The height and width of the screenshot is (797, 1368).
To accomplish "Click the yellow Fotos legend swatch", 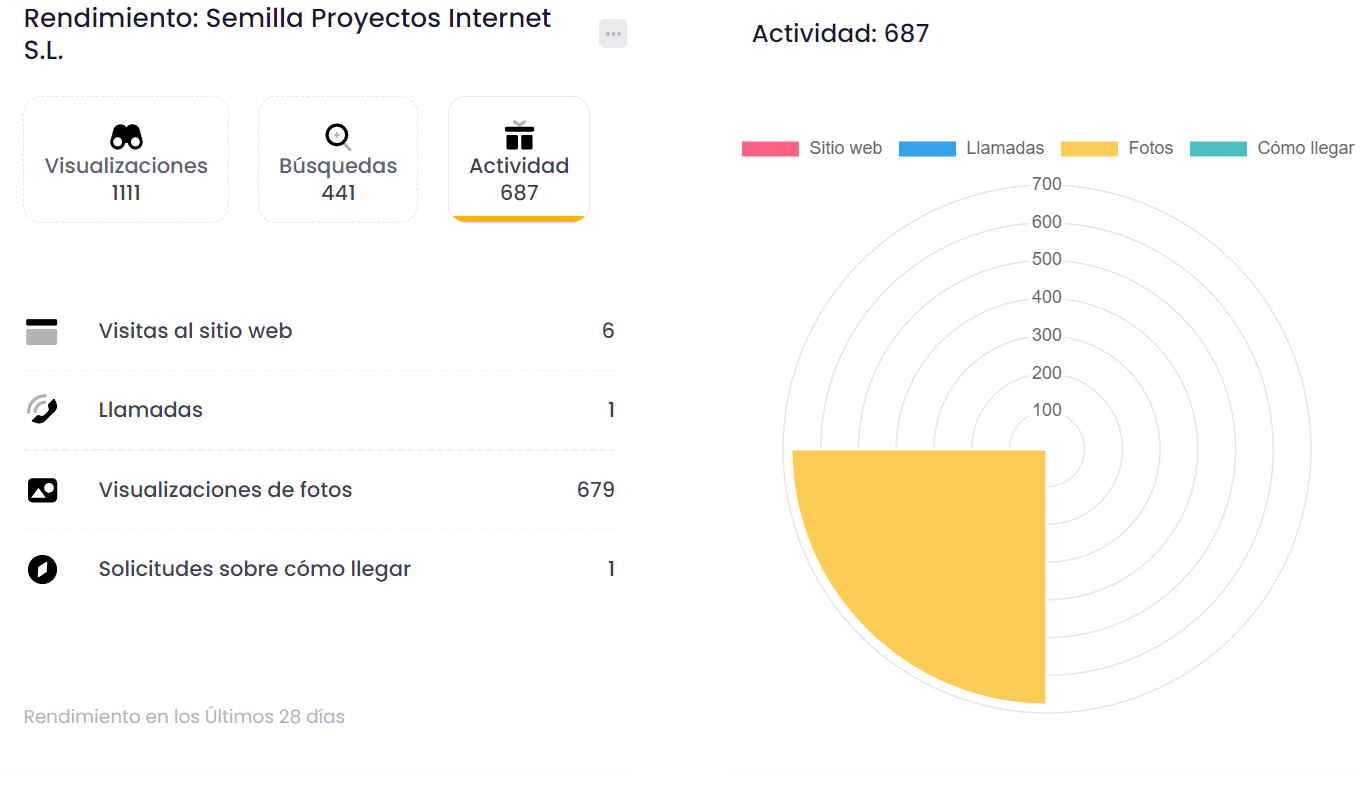I will pyautogui.click(x=1089, y=148).
